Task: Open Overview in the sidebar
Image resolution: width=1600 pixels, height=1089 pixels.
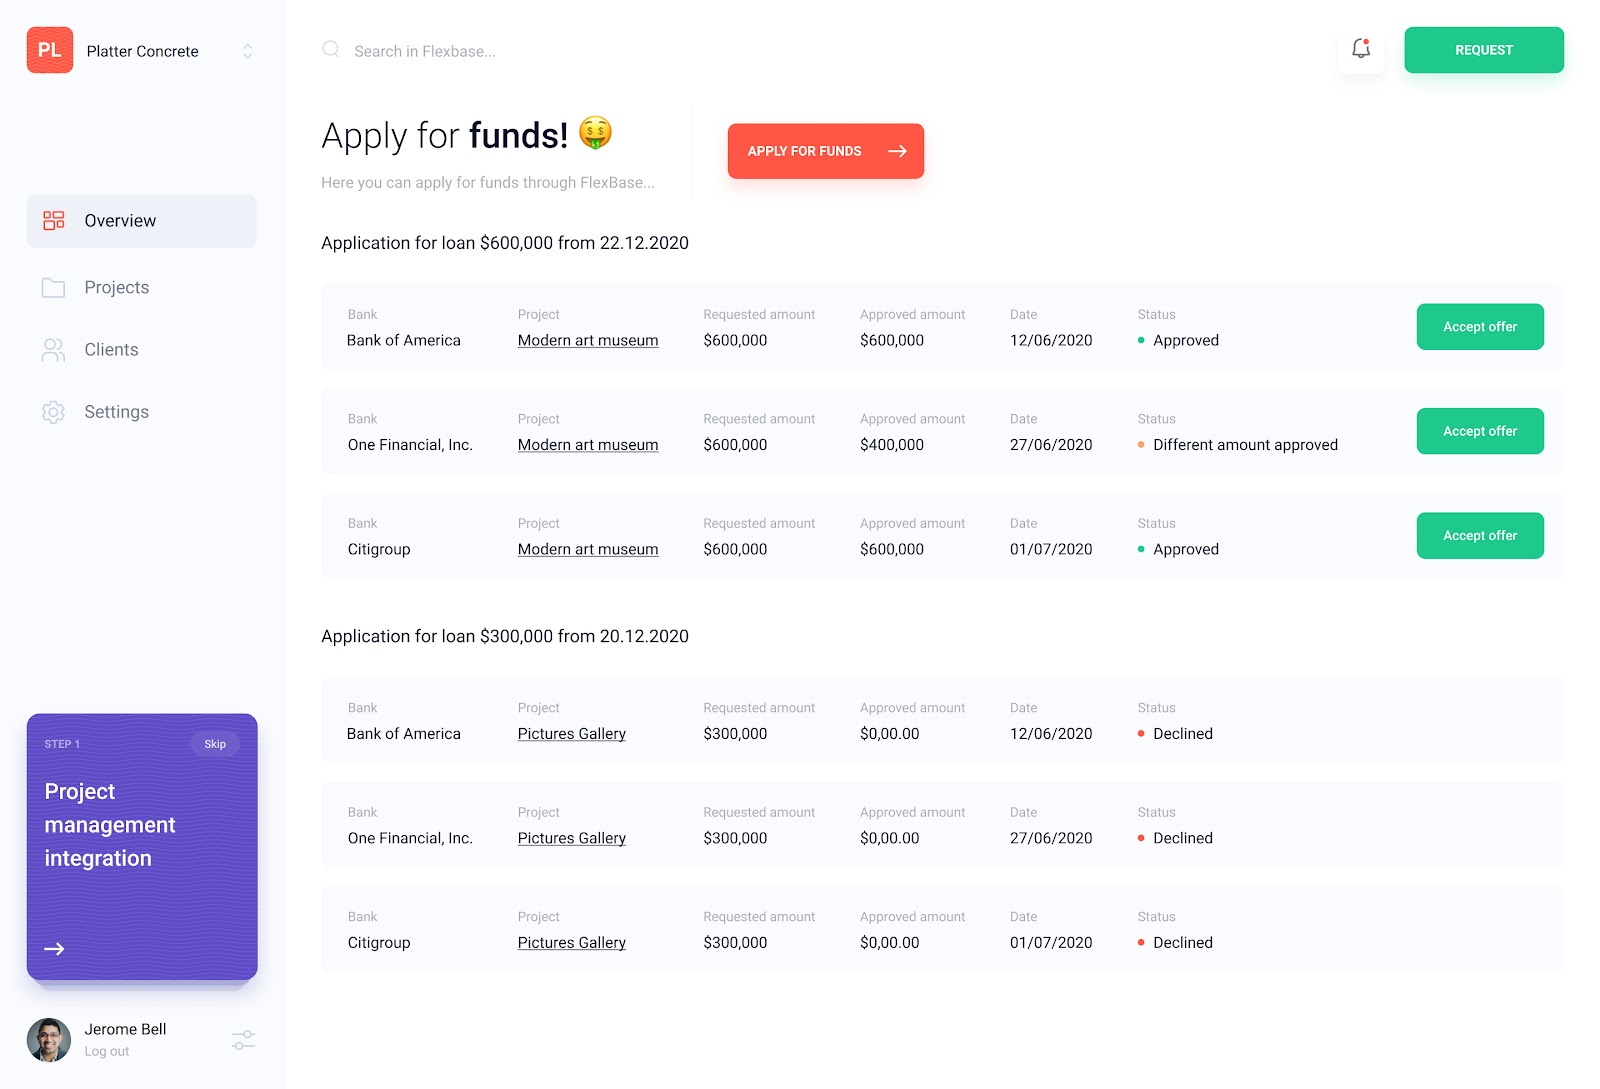Action: pyautogui.click(x=142, y=221)
